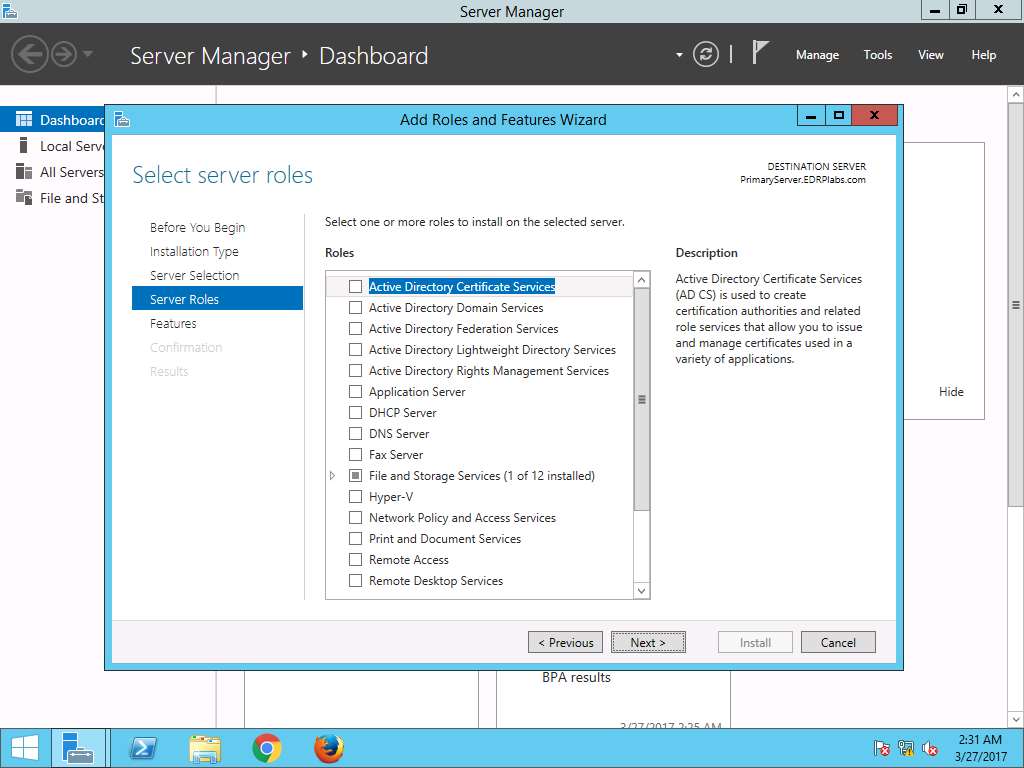Go to the Before You Begin step
This screenshot has width=1024, height=768.
pos(197,227)
